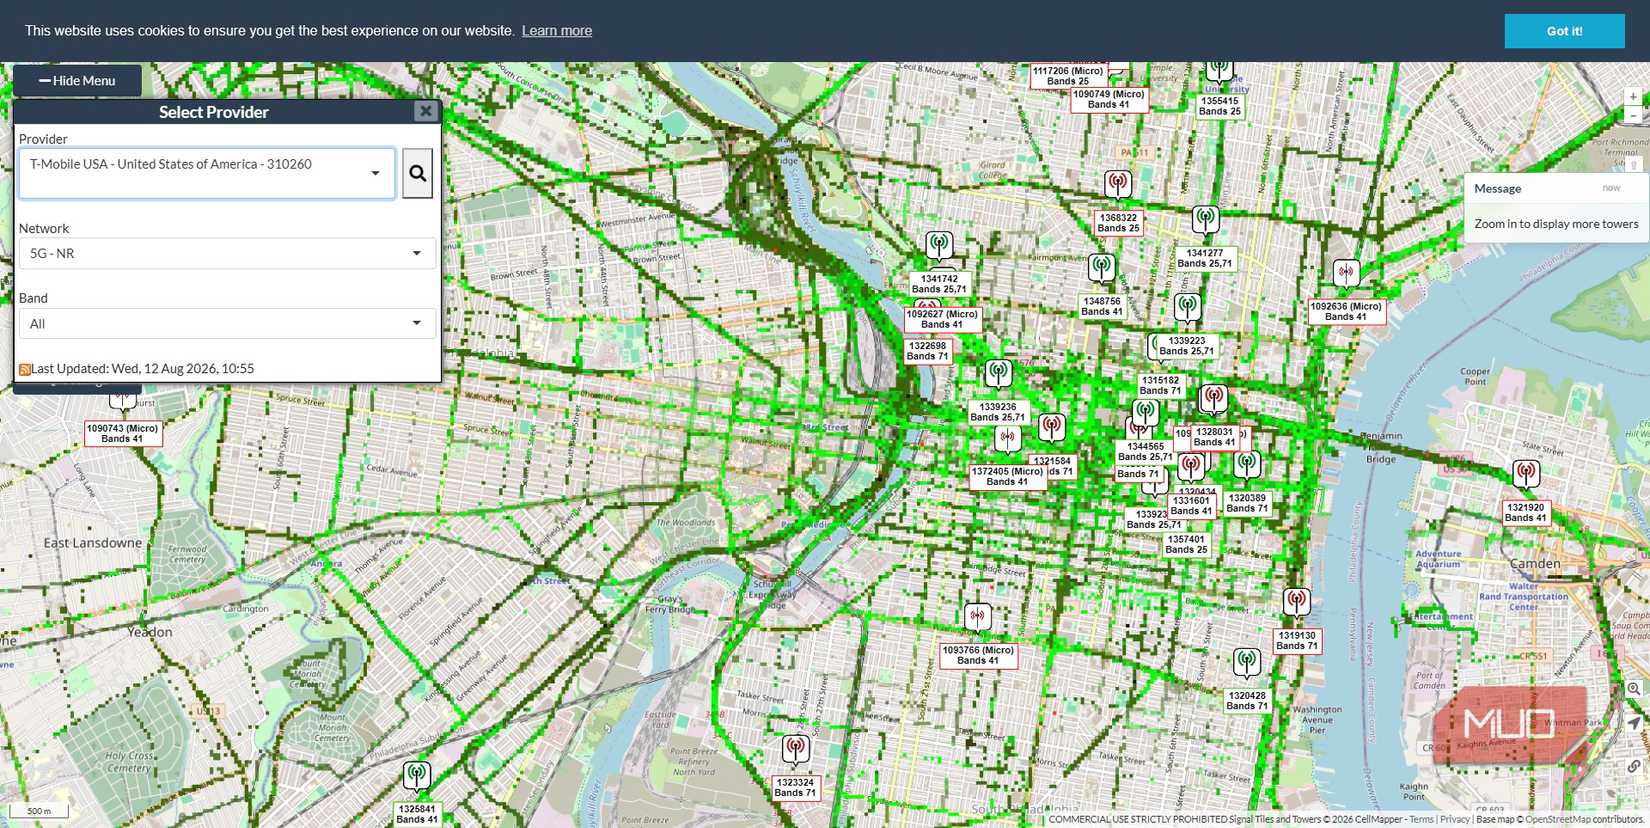
Task: Click the 1090749 (Micro) Bands 41 label
Action: click(1109, 99)
